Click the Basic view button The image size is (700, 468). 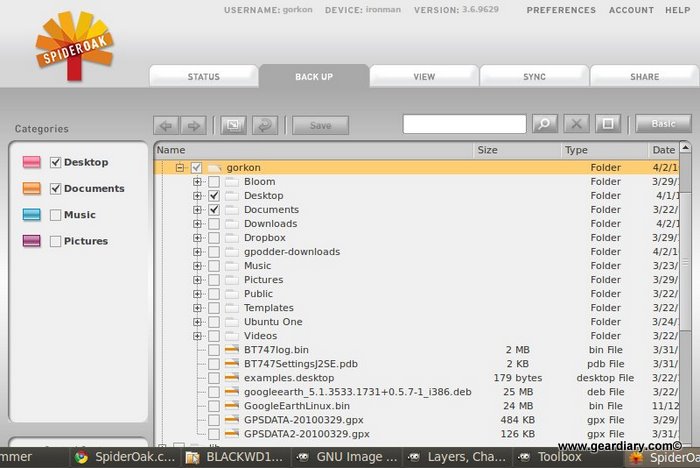[x=663, y=124]
